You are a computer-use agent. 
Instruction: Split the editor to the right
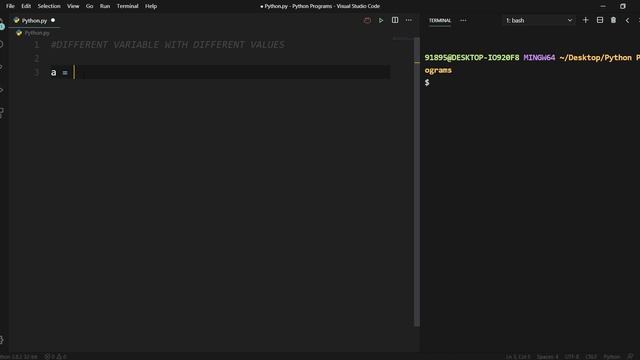395,20
